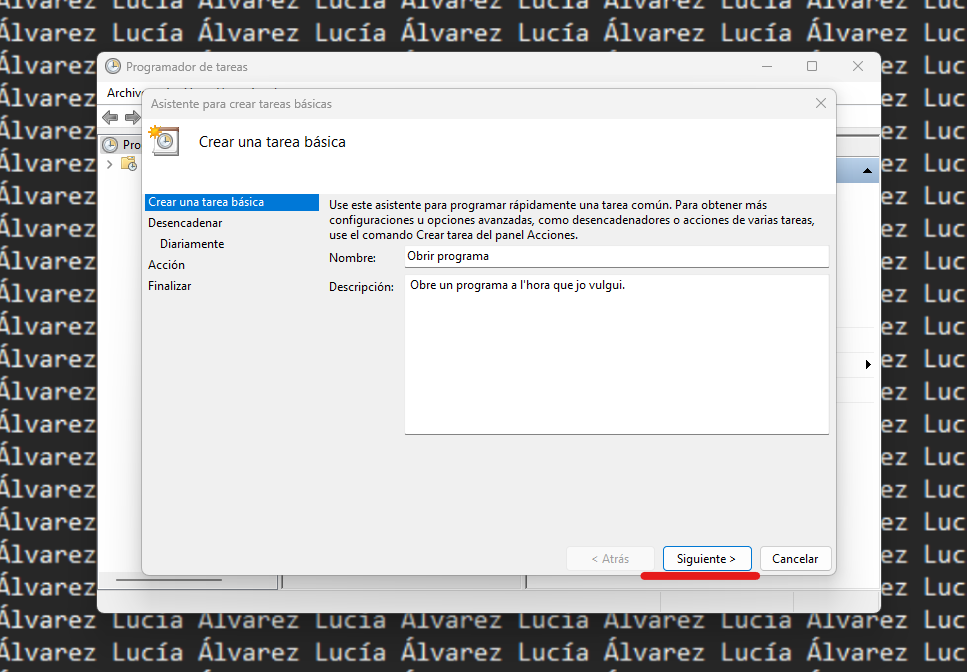Click the Siguiente button
The width and height of the screenshot is (967, 672).
click(707, 558)
